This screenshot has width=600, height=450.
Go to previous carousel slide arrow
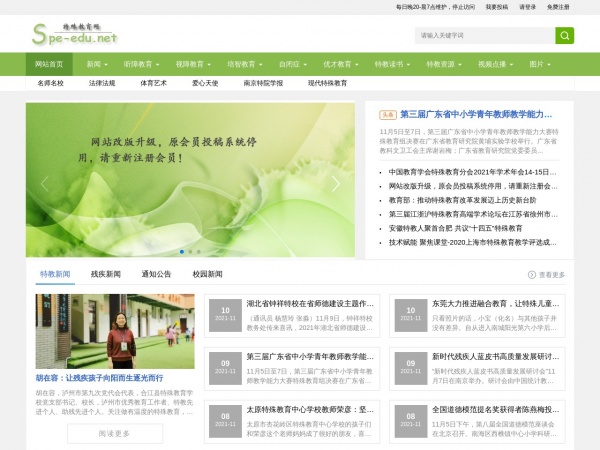tap(44, 183)
